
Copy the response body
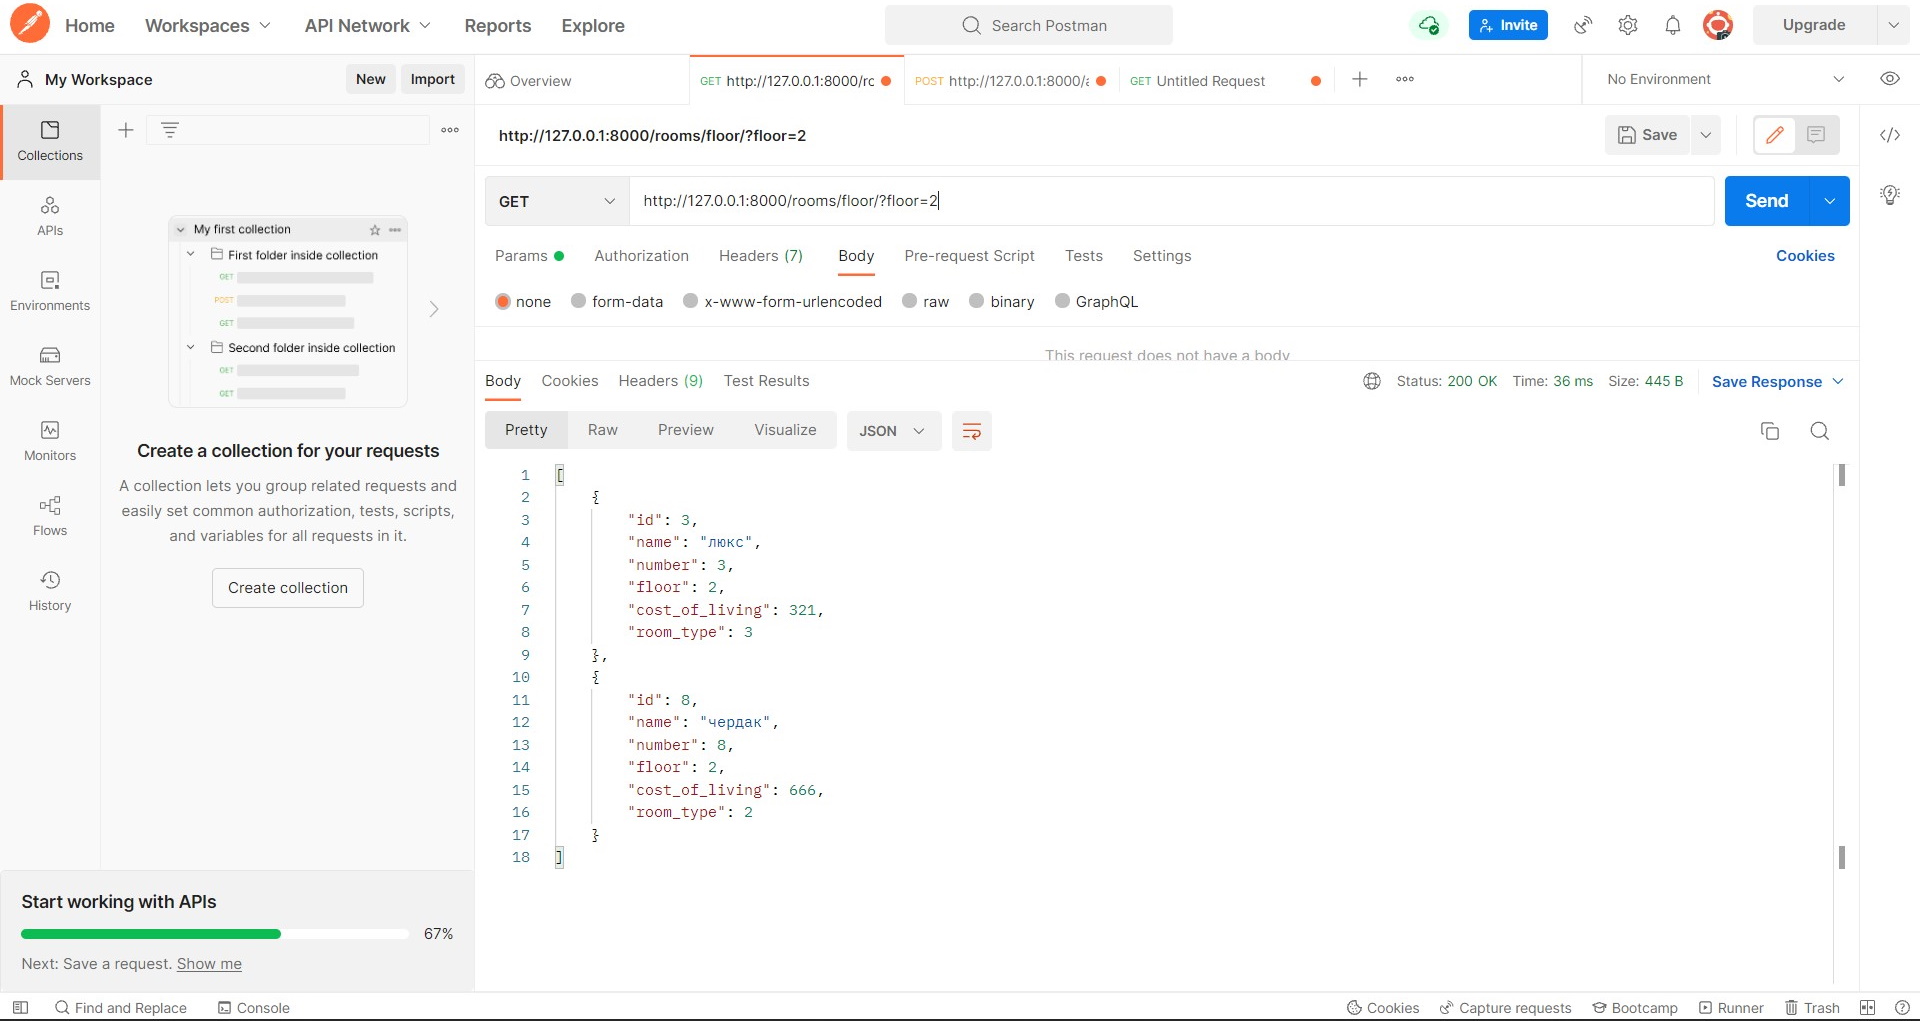1769,430
